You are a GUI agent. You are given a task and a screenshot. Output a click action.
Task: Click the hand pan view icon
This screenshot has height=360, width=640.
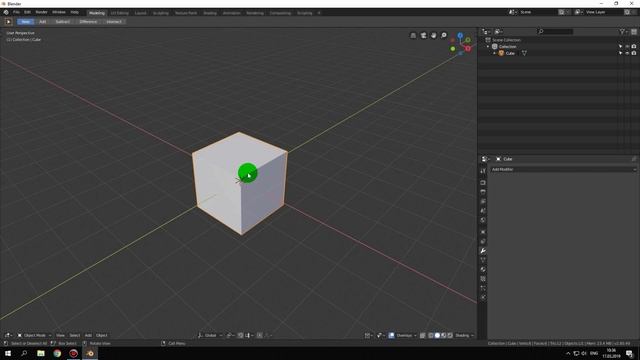[x=433, y=36]
